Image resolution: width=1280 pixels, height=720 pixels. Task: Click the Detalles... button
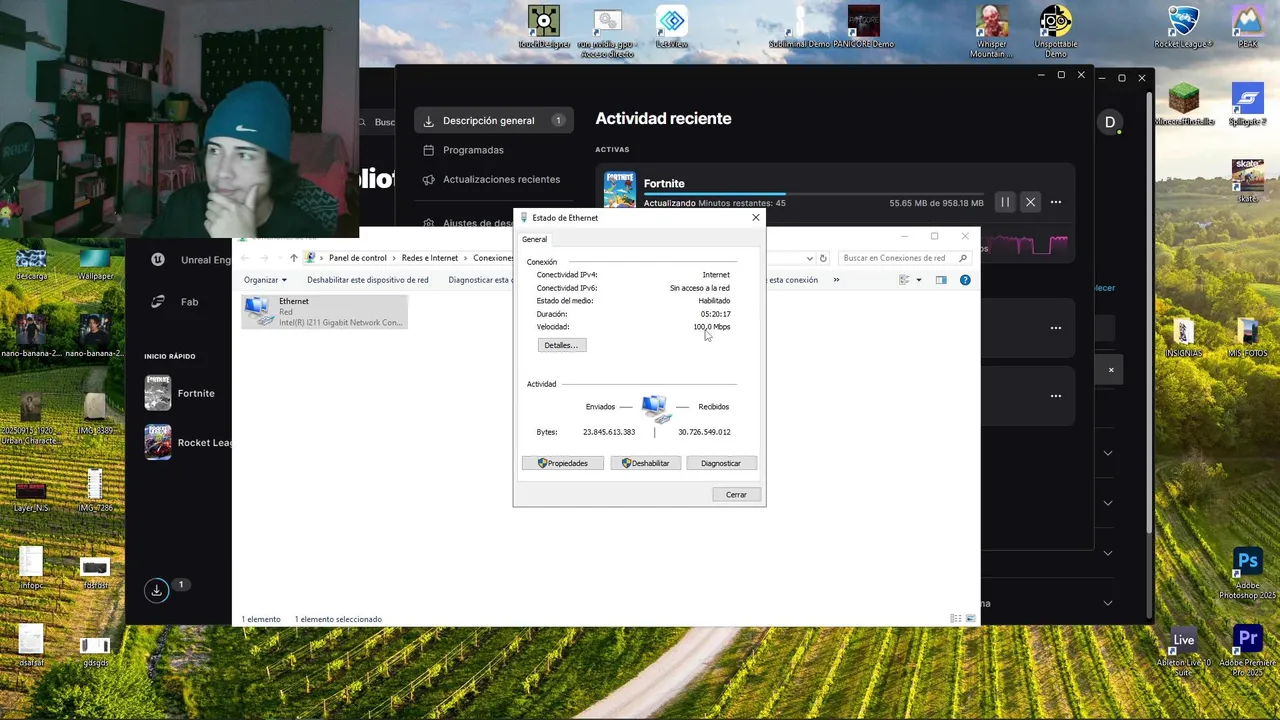point(561,345)
